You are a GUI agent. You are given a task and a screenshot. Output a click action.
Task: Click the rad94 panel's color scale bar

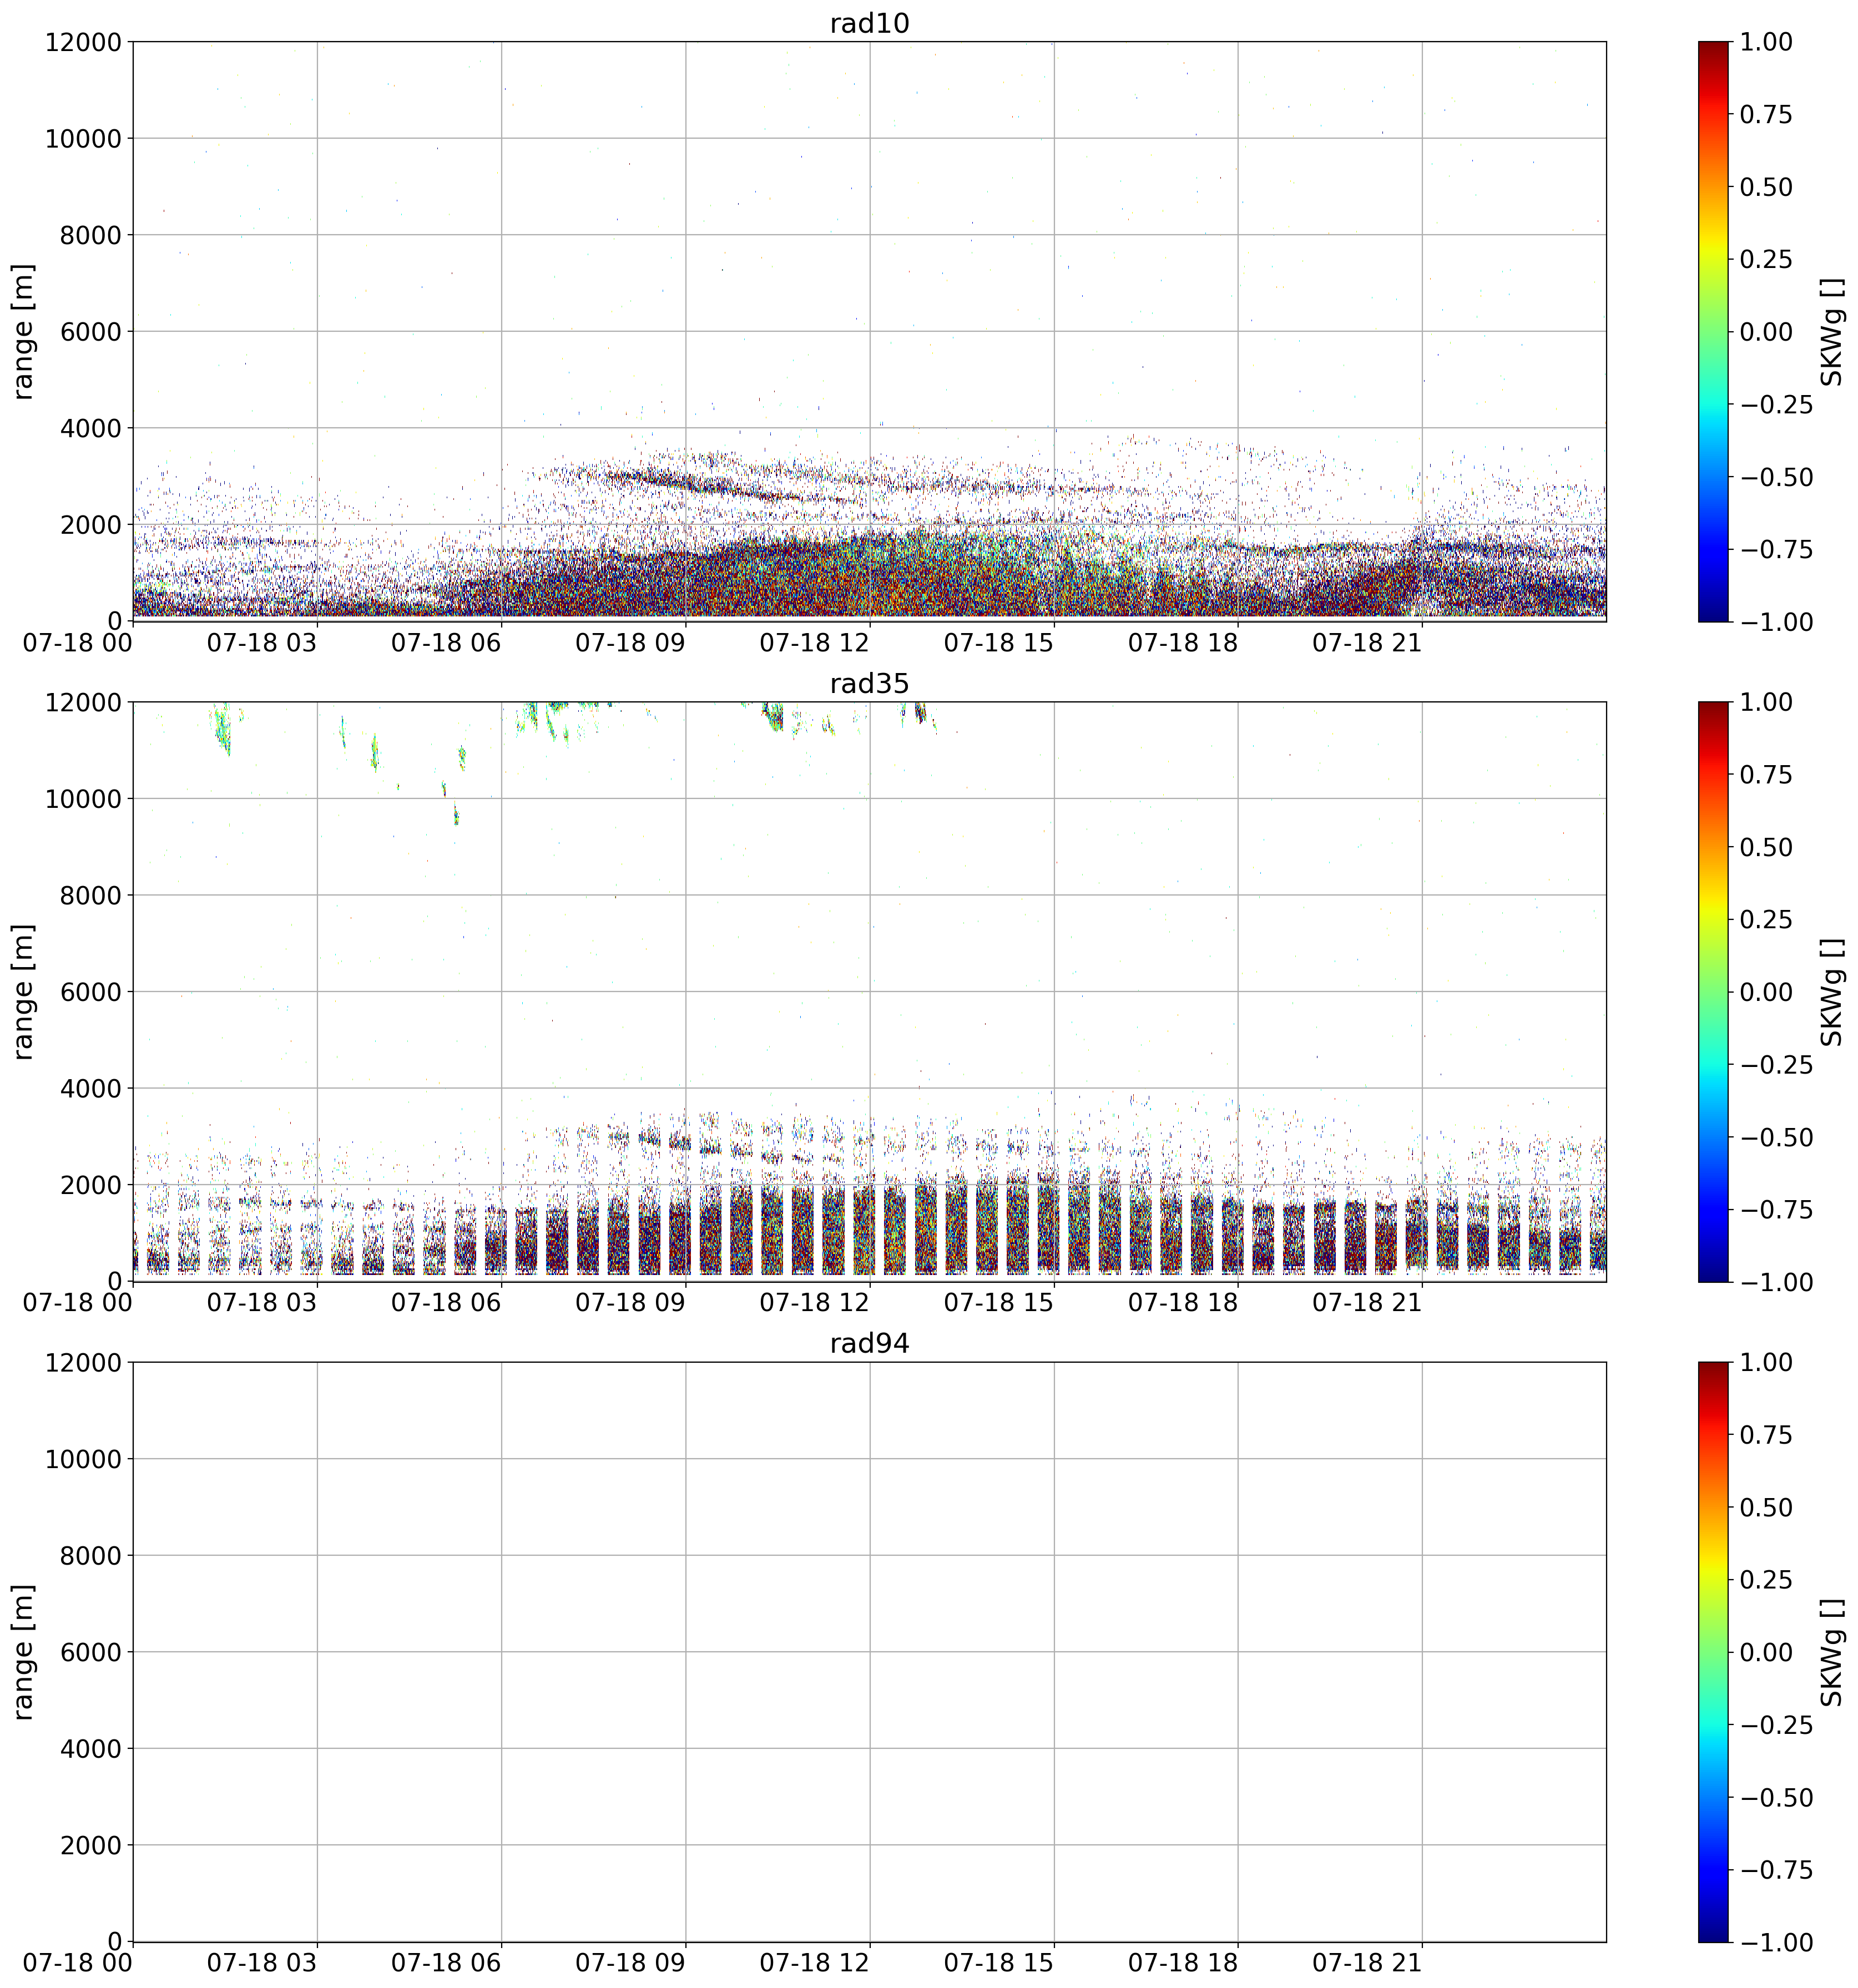pos(1713,1651)
